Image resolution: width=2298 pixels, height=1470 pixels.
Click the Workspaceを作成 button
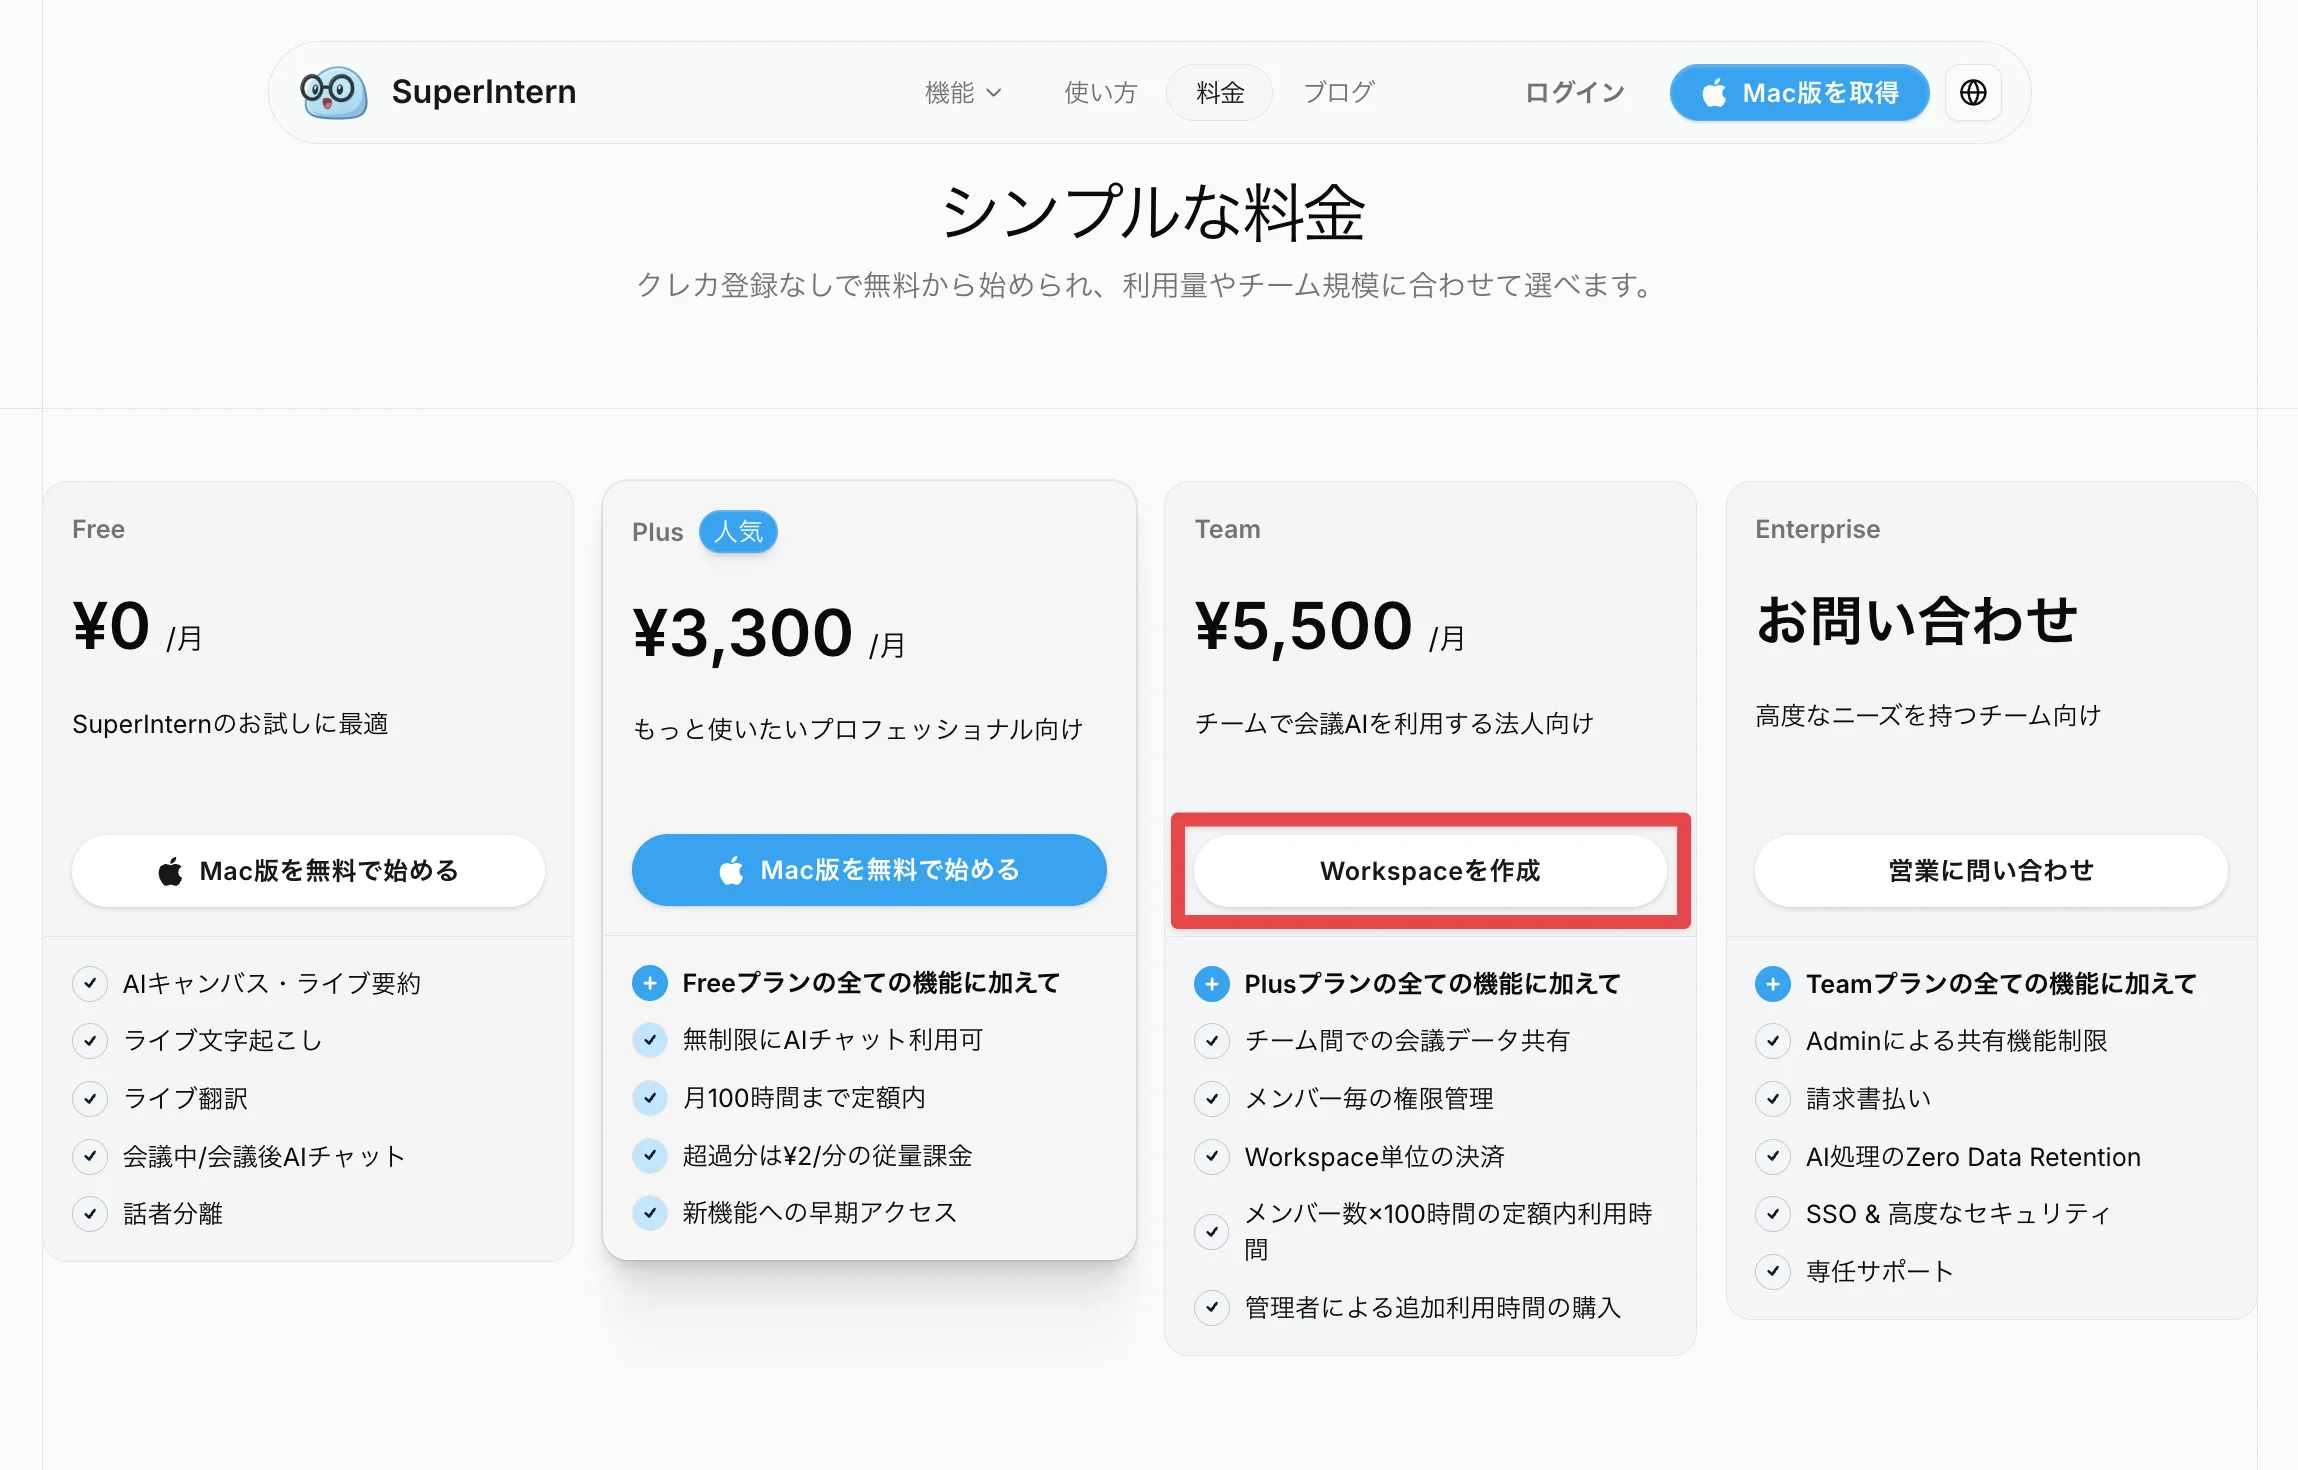(x=1430, y=871)
